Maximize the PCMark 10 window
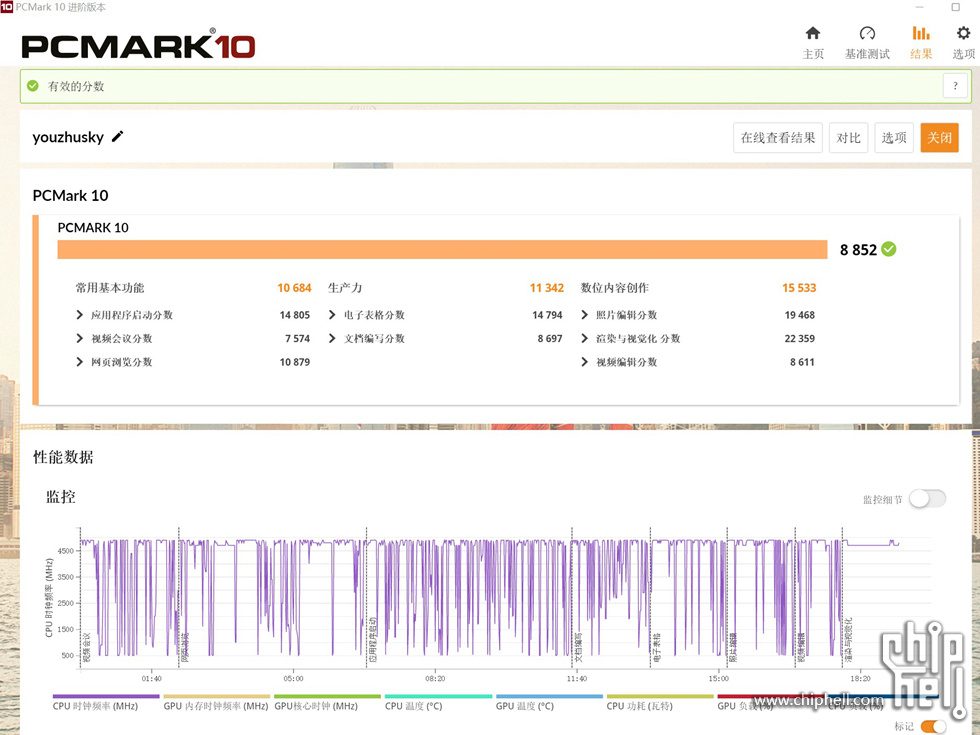This screenshot has width=980, height=735. (x=955, y=7)
